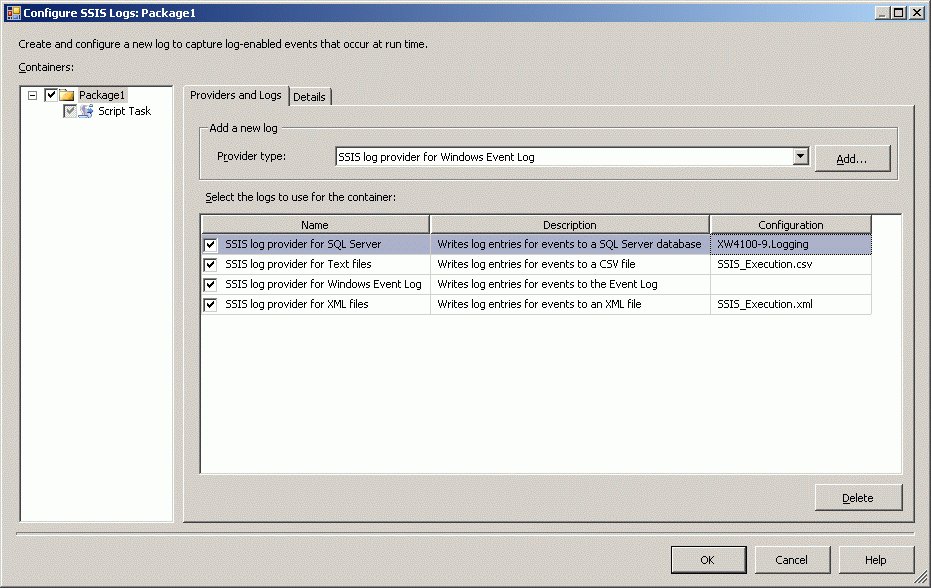Click the dialog resize grip
Viewport: 931px width, 588px height.
920,576
